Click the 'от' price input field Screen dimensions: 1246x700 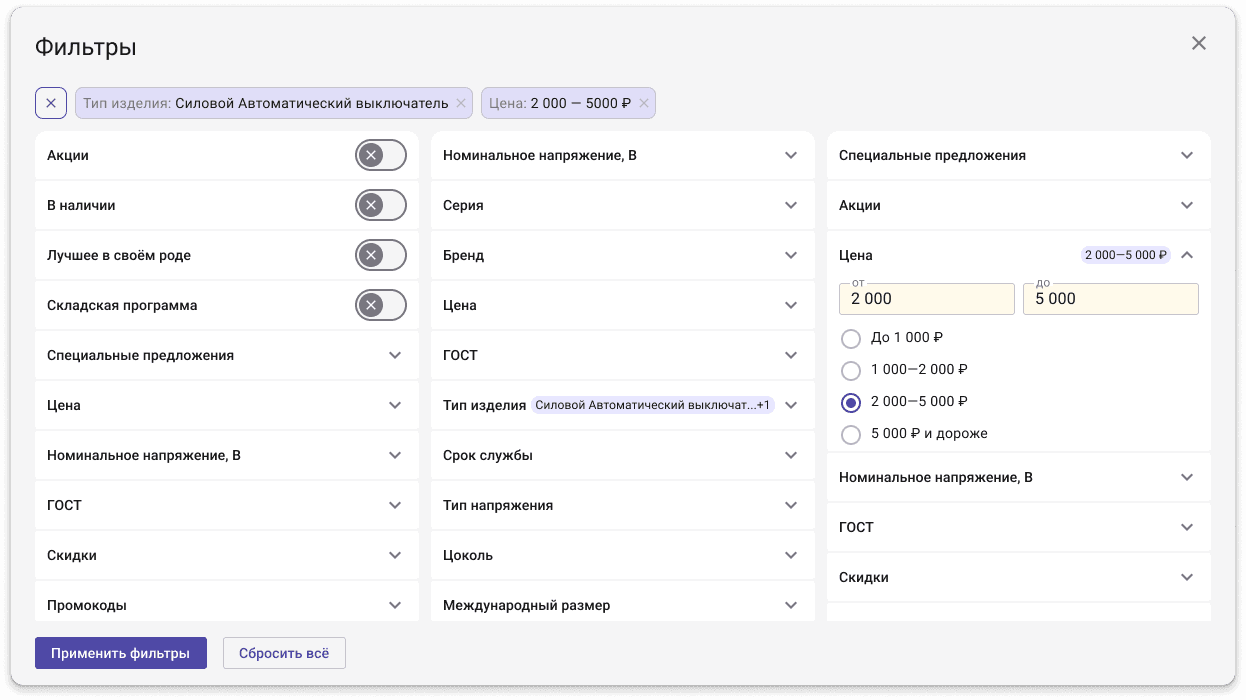(x=927, y=299)
